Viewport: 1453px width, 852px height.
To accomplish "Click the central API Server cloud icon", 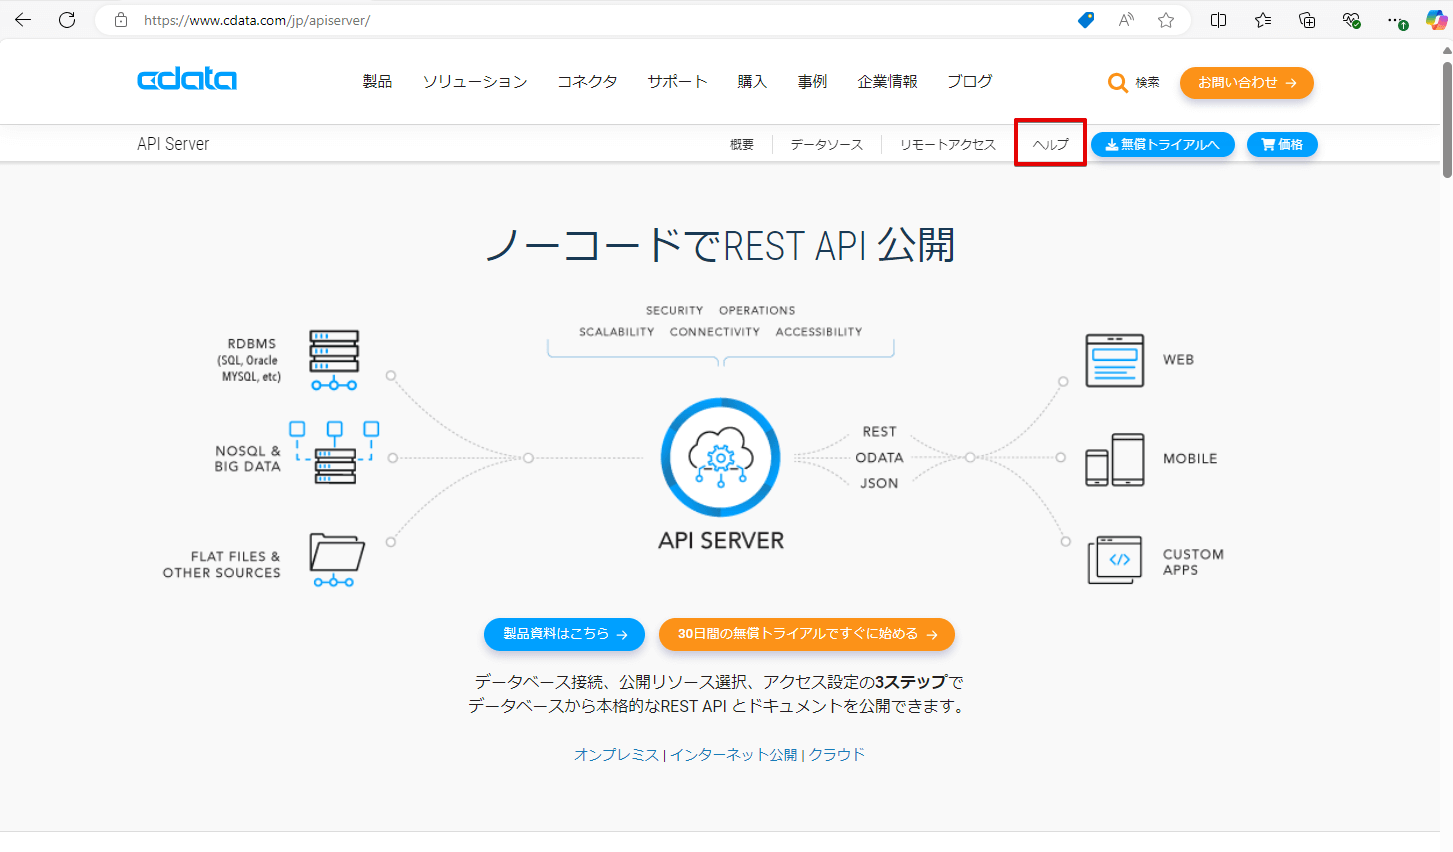I will point(720,457).
